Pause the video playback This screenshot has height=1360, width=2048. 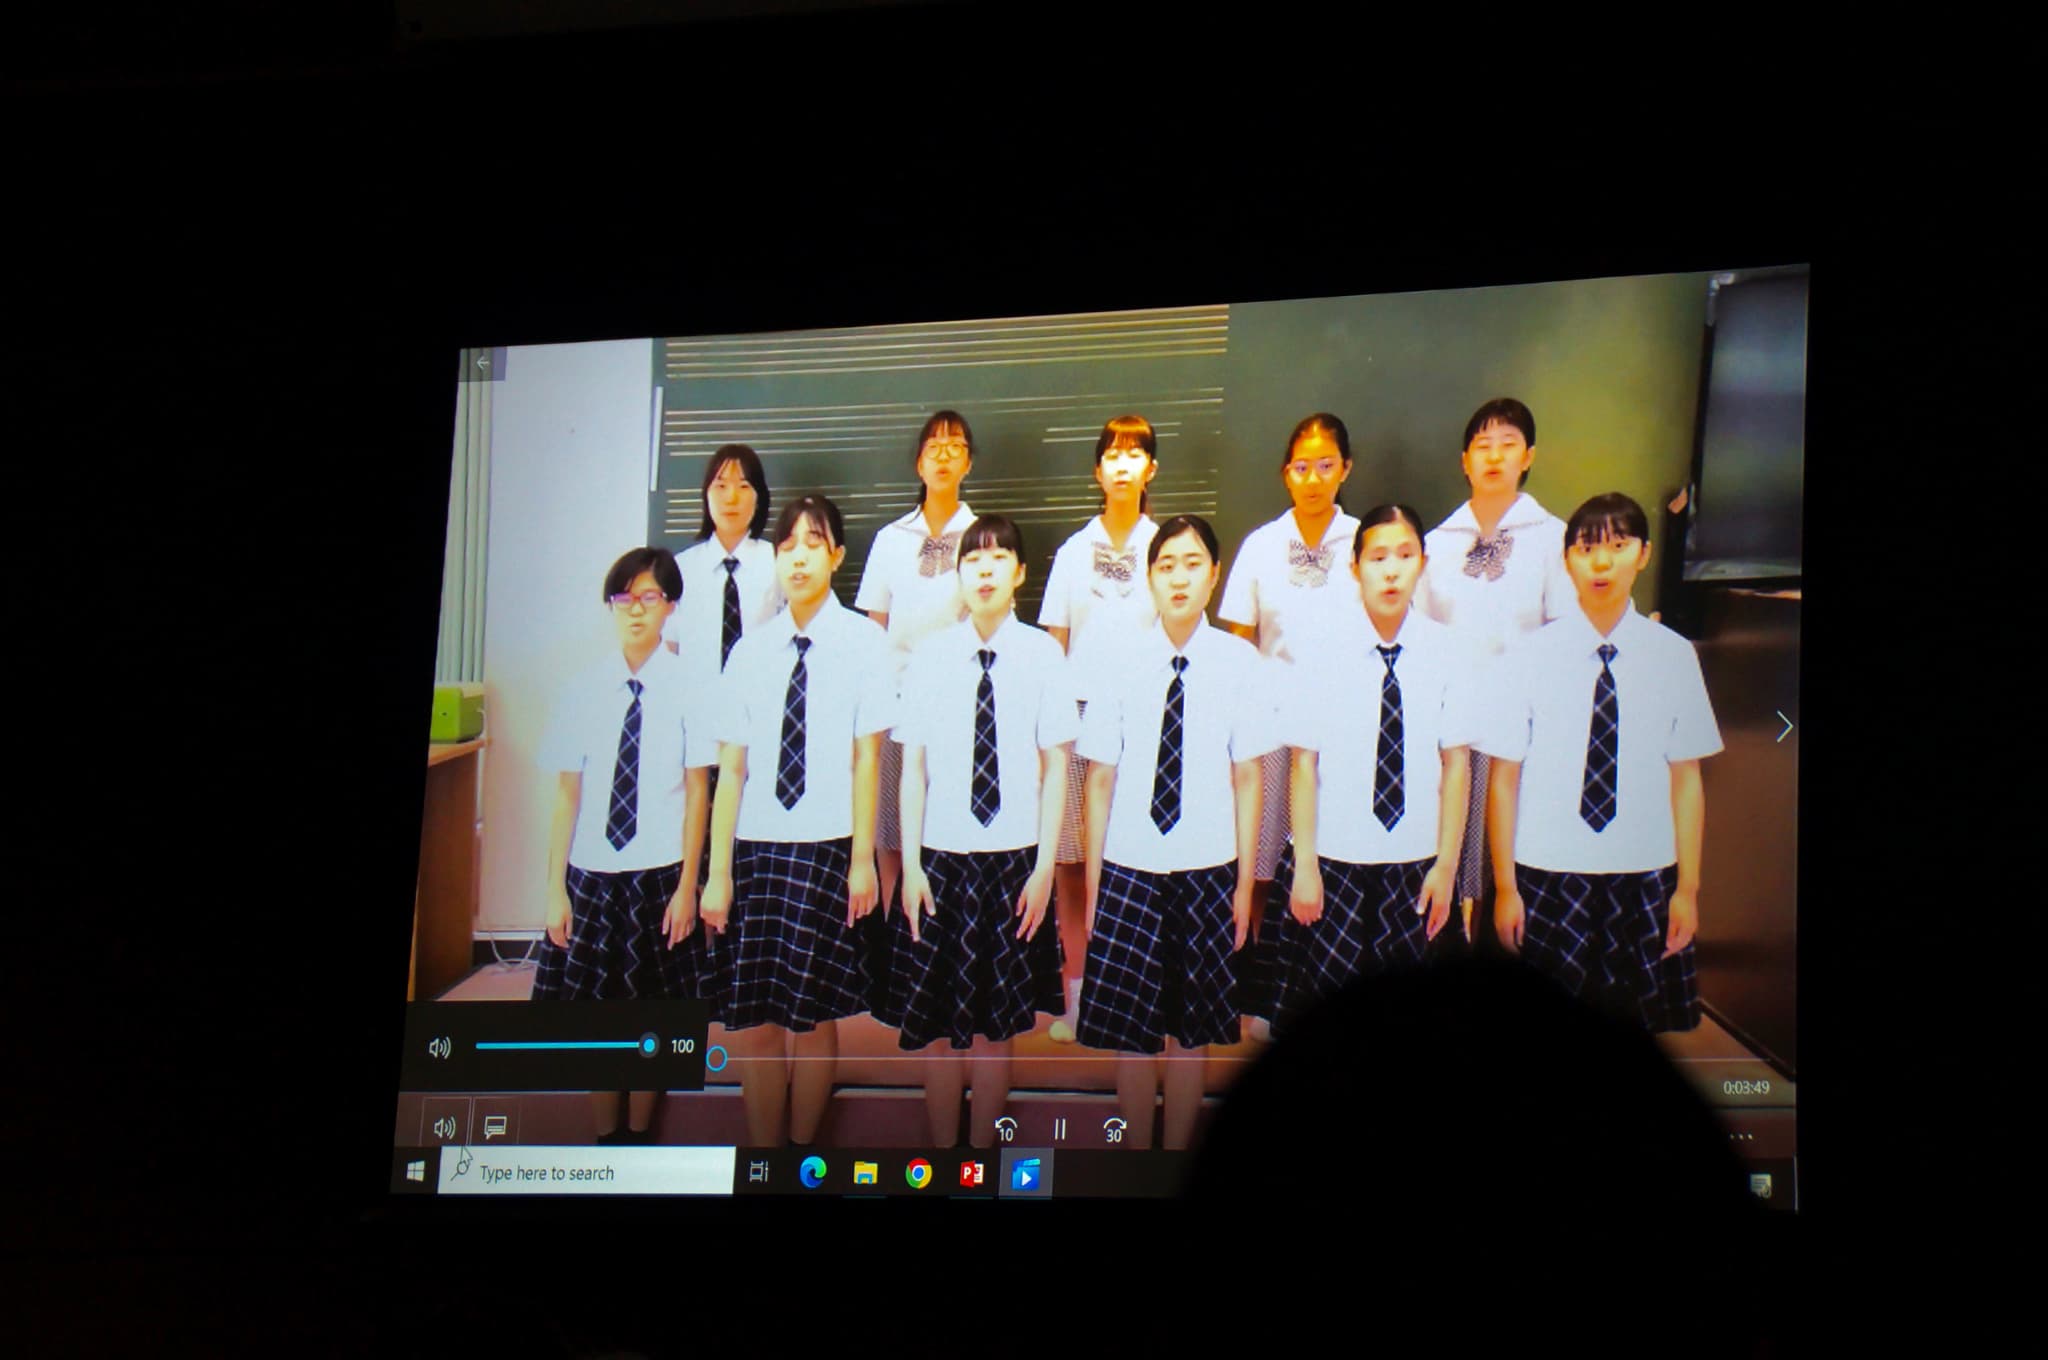tap(1060, 1130)
